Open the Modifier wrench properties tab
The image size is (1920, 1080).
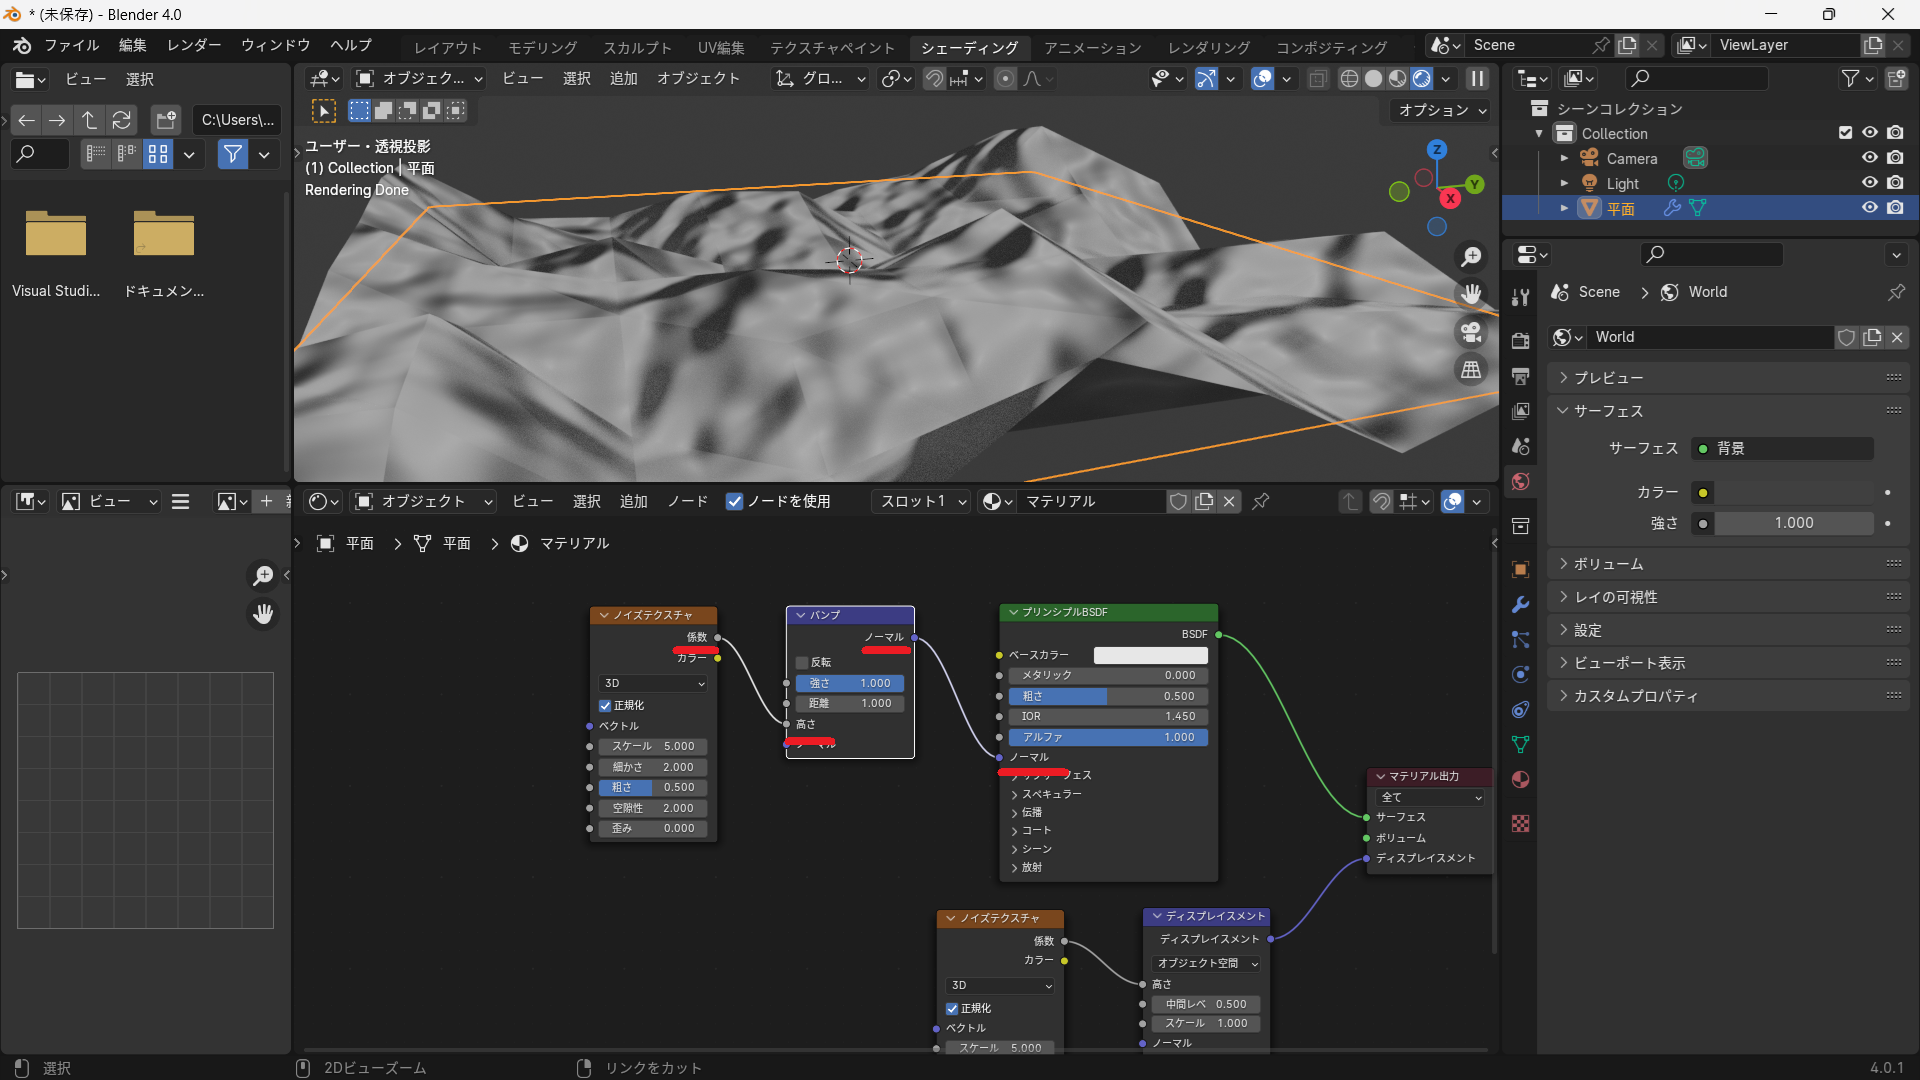(1521, 605)
